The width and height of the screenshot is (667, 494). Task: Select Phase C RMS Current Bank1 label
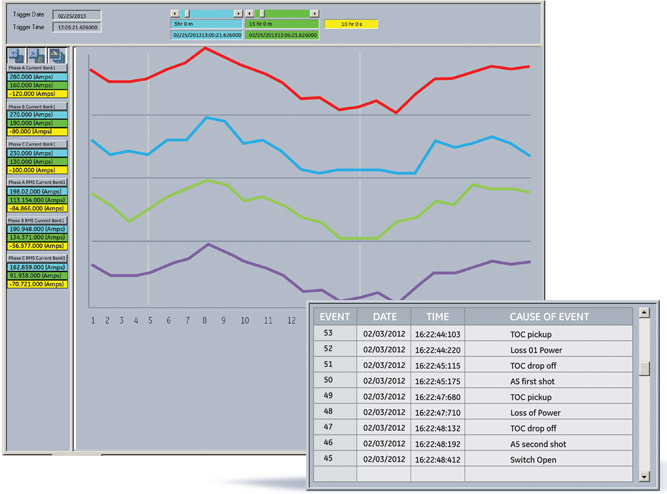[38, 259]
